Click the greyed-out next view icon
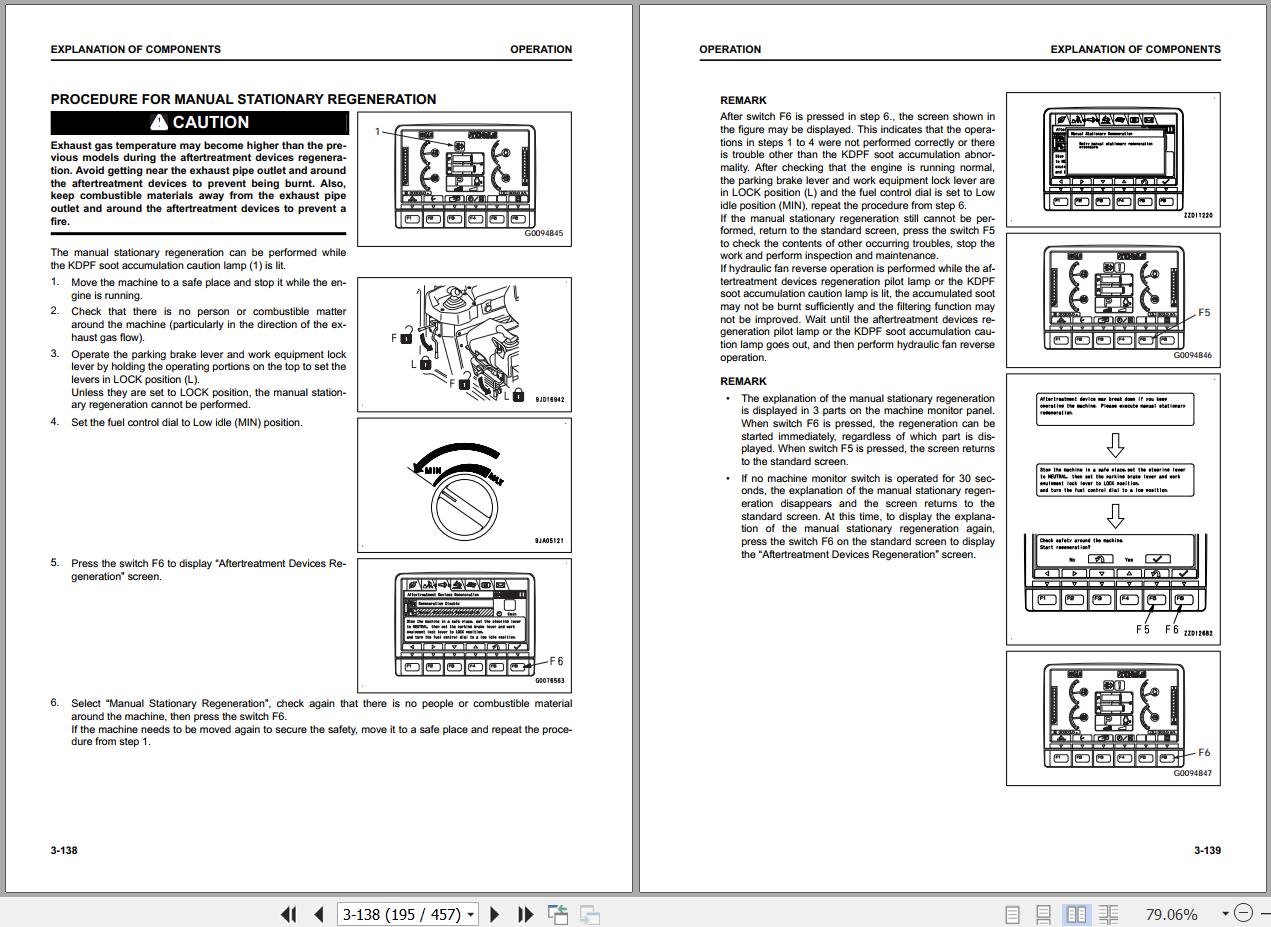 590,914
